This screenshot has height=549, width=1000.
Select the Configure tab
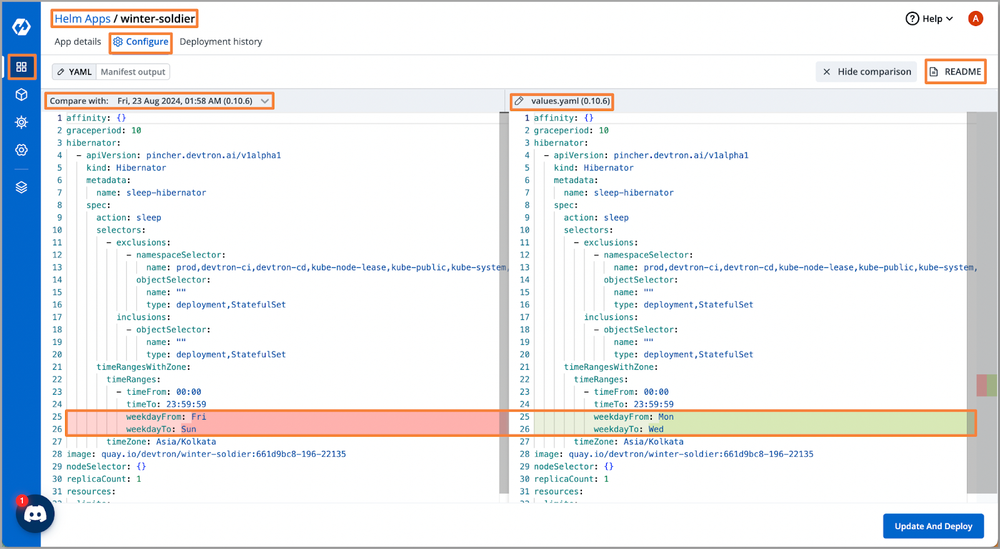(x=141, y=41)
